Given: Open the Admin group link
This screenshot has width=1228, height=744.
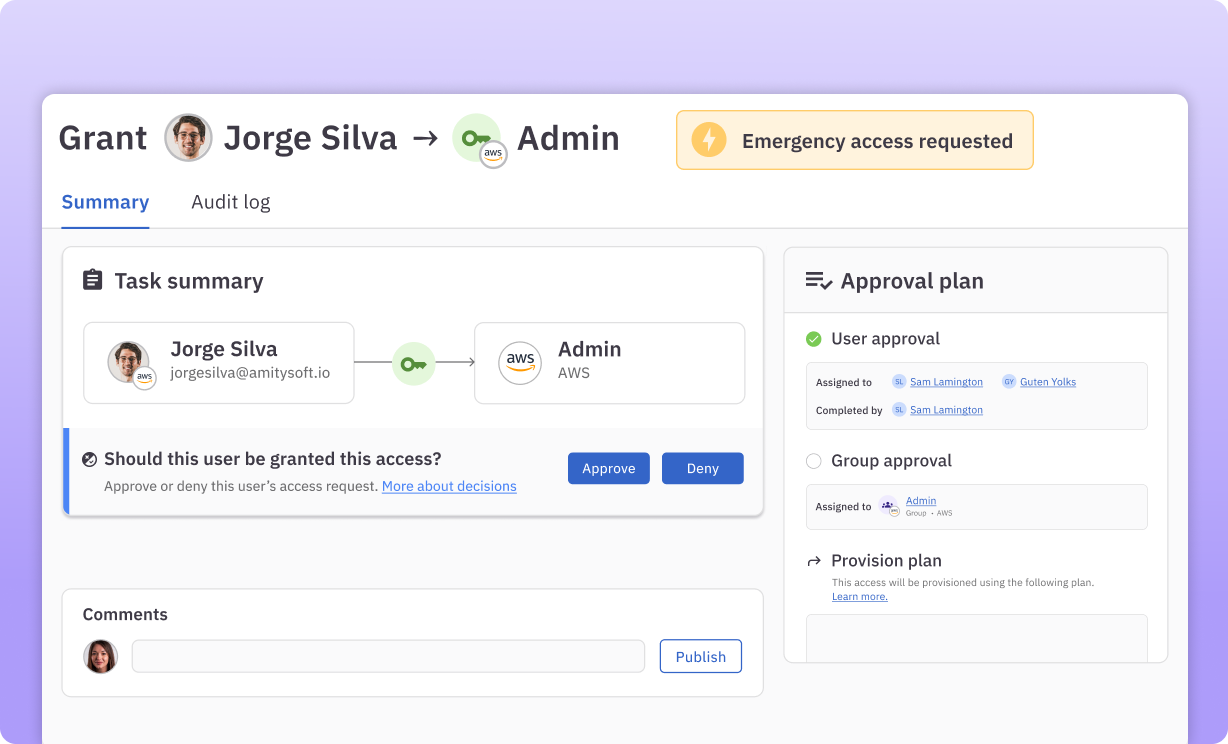Looking at the screenshot, I should [920, 500].
